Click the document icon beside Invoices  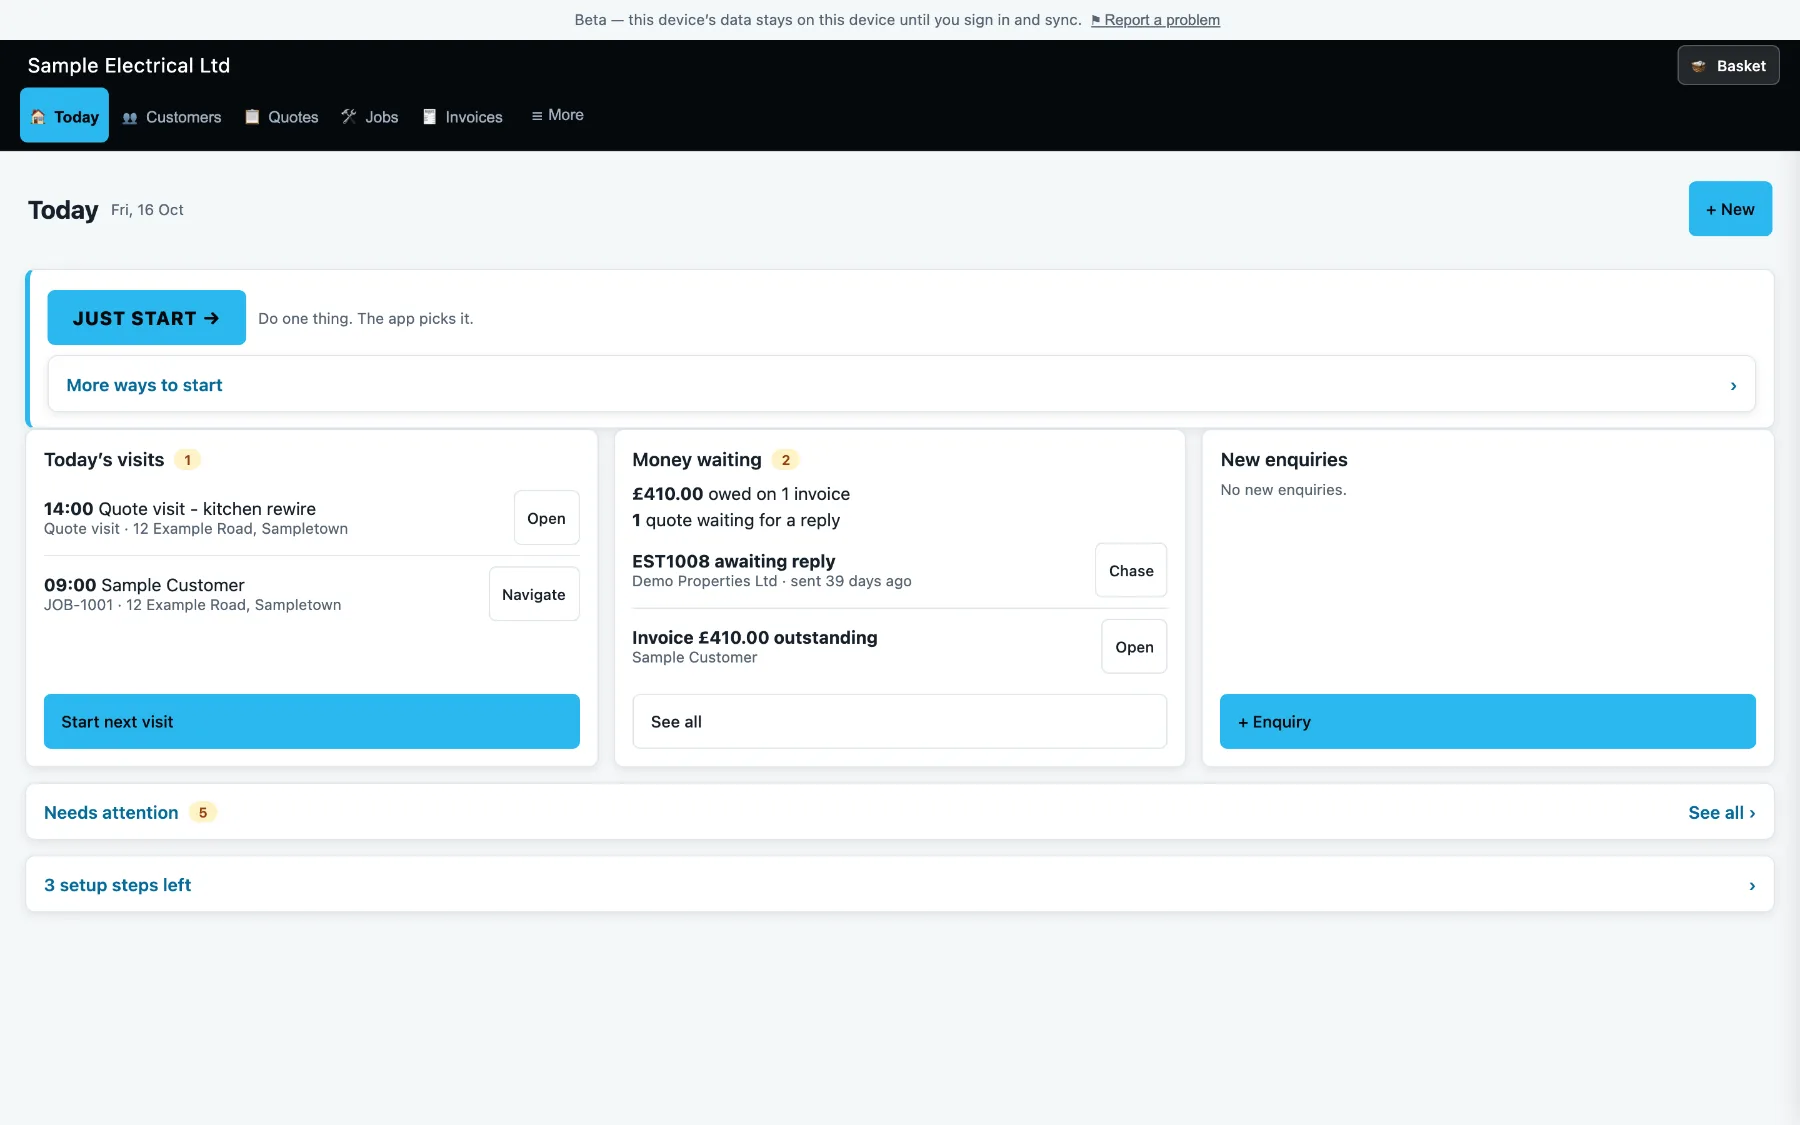pos(430,117)
